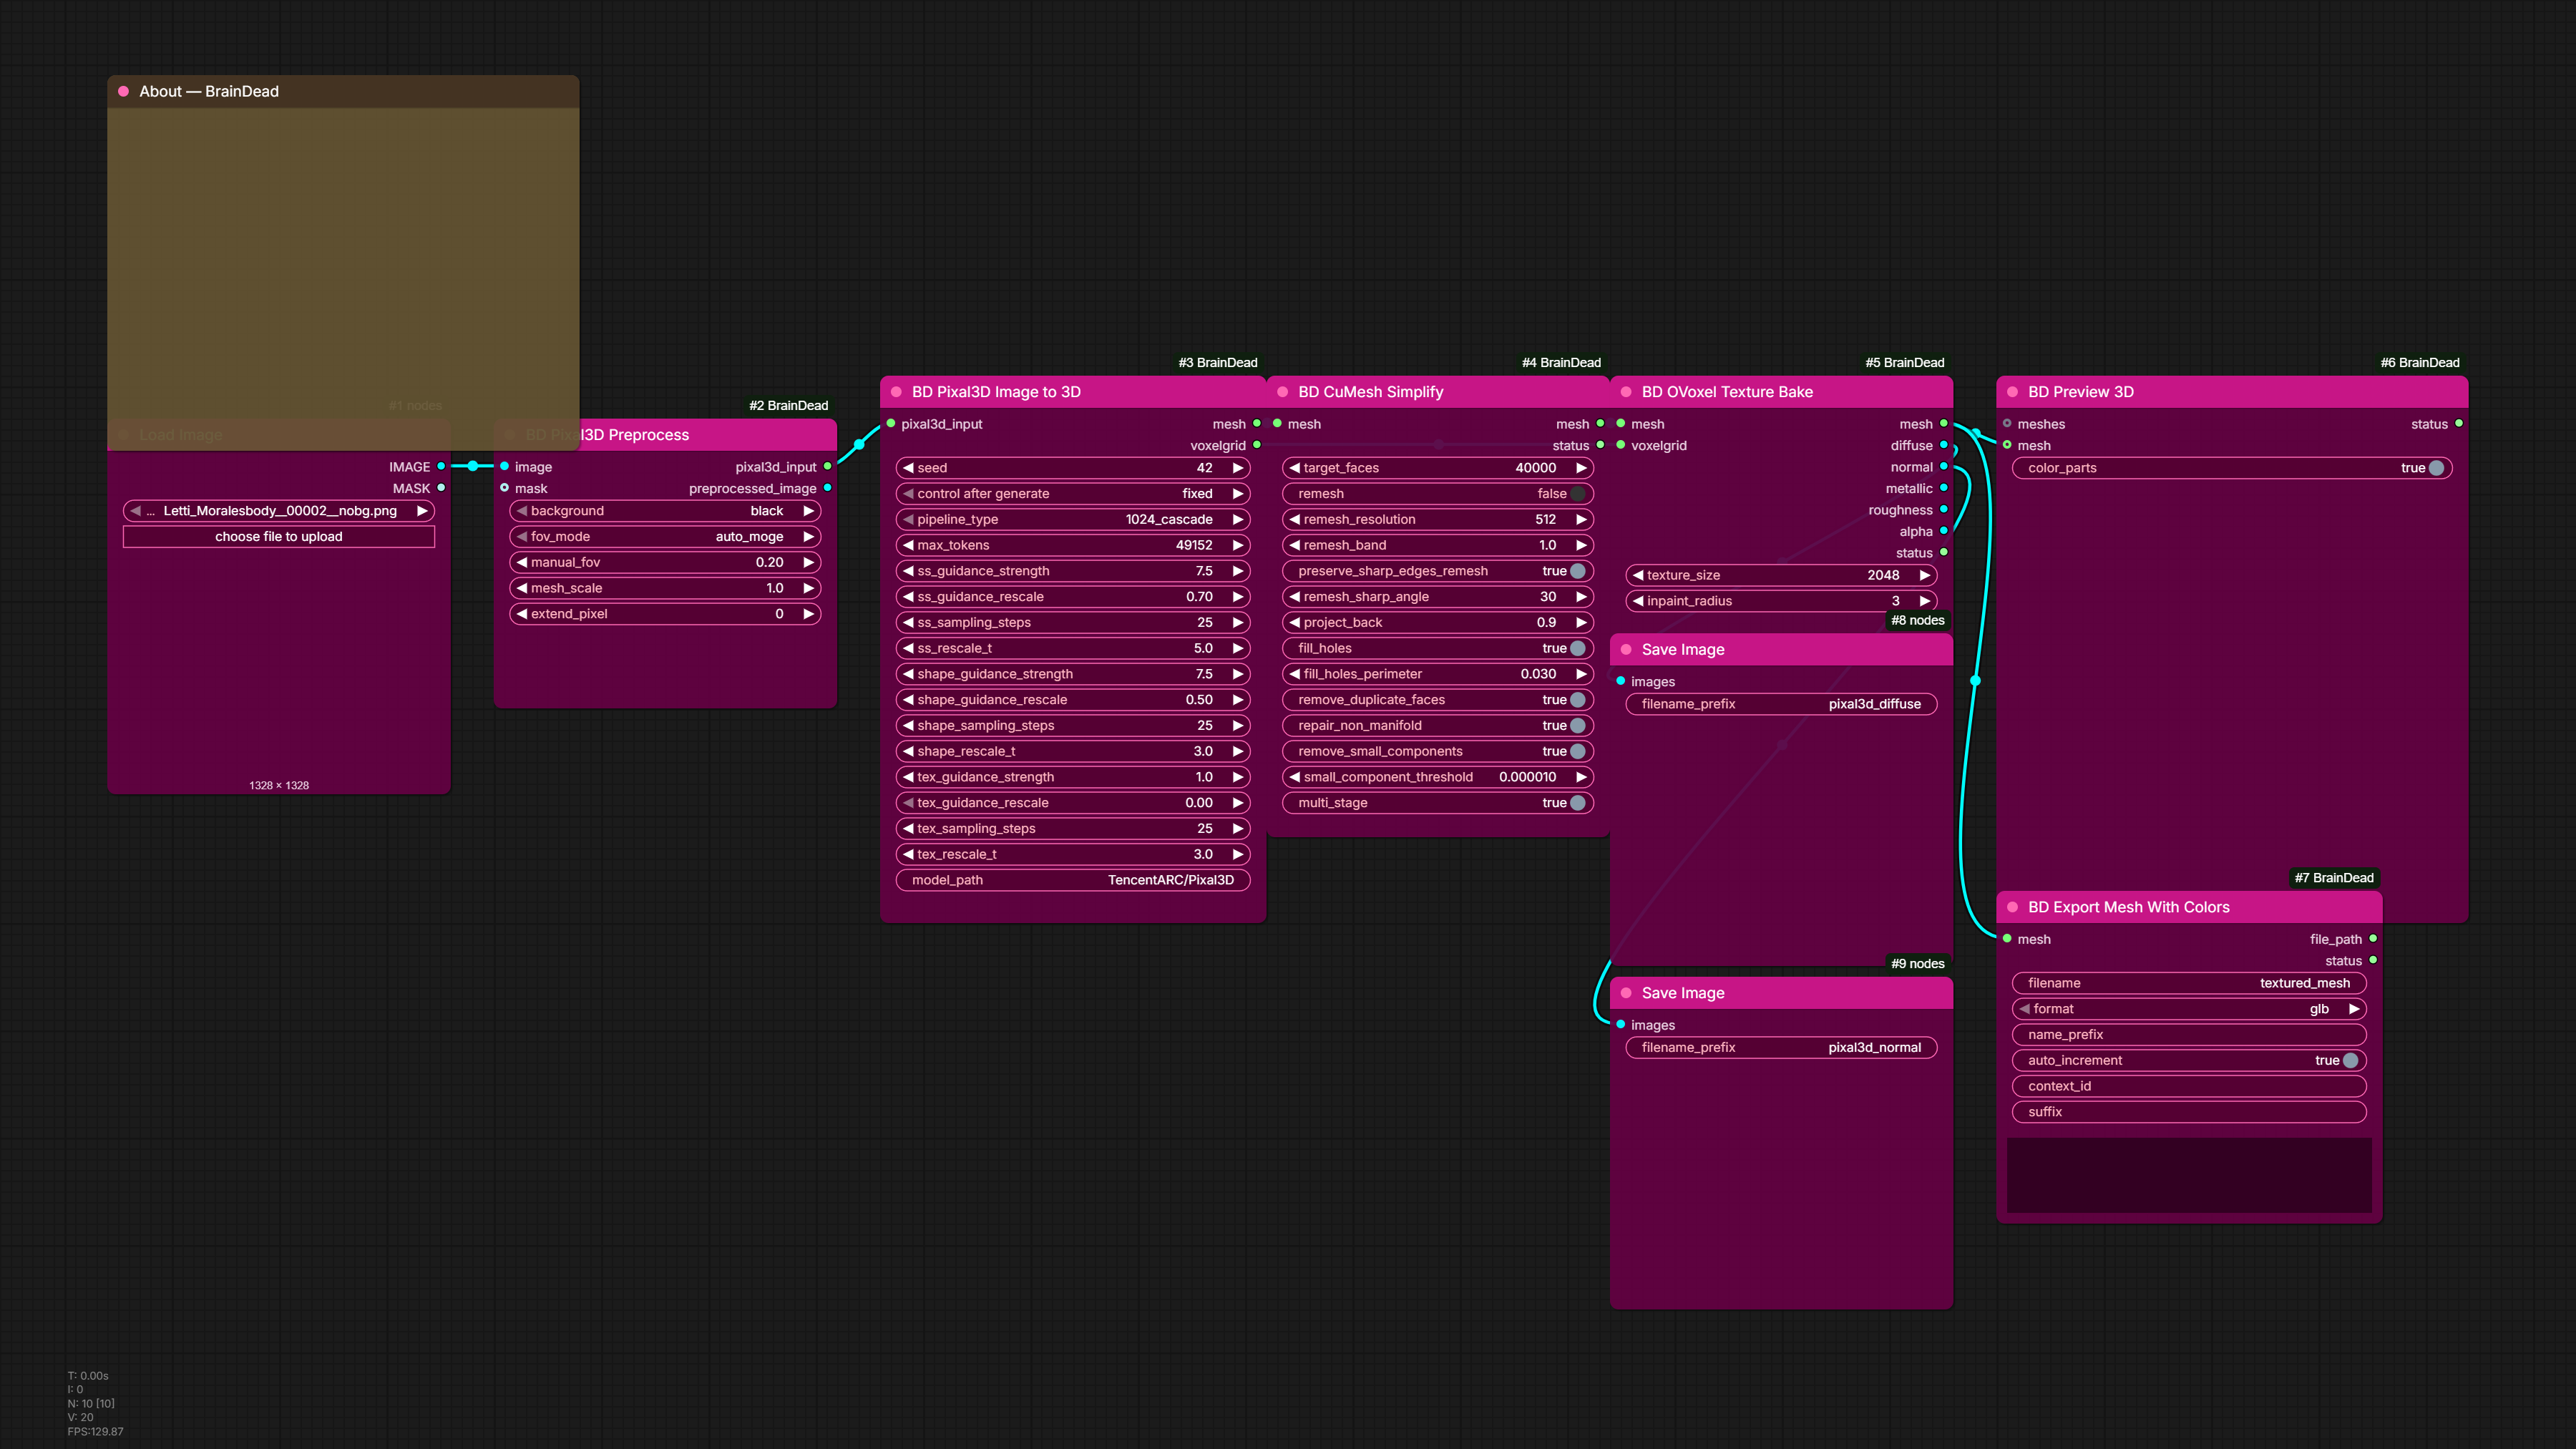Advance pipeline_type option with right arrow
Viewport: 2576px width, 1449px height.
click(1237, 520)
